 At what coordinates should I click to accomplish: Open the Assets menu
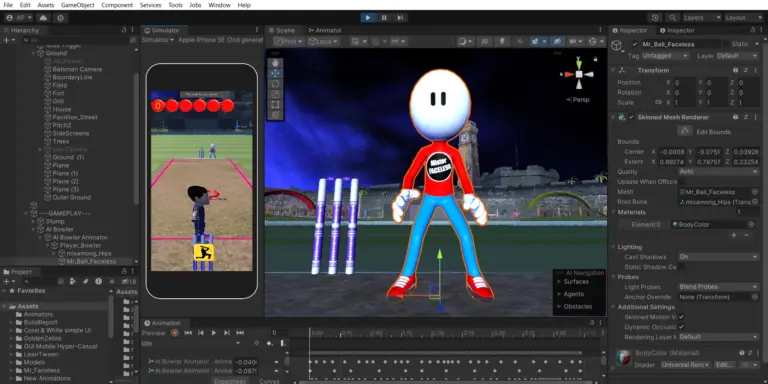tap(46, 5)
